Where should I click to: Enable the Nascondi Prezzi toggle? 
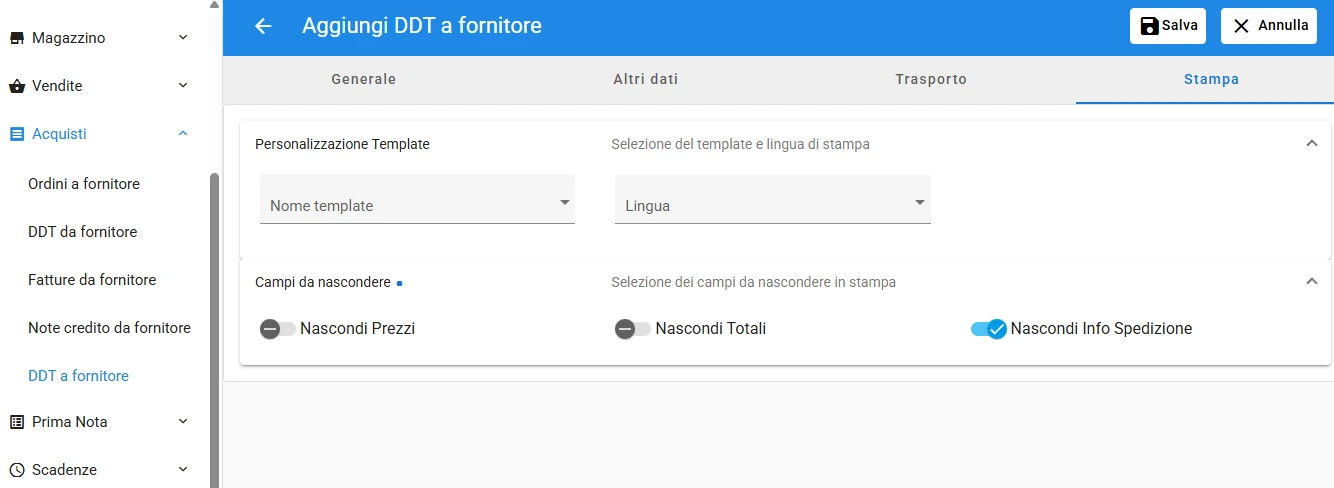tap(278, 329)
